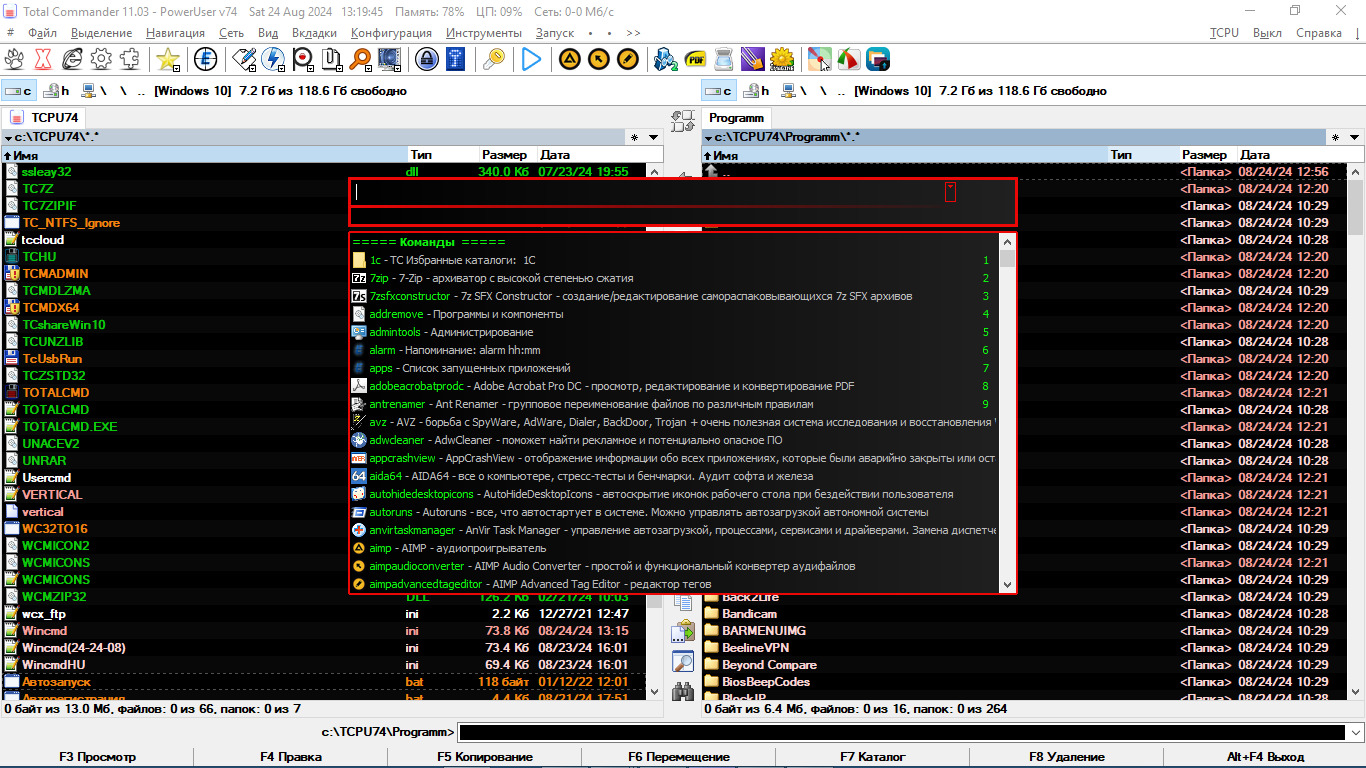This screenshot has width=1366, height=768.
Task: Open the Навигация menu
Action: tap(175, 33)
